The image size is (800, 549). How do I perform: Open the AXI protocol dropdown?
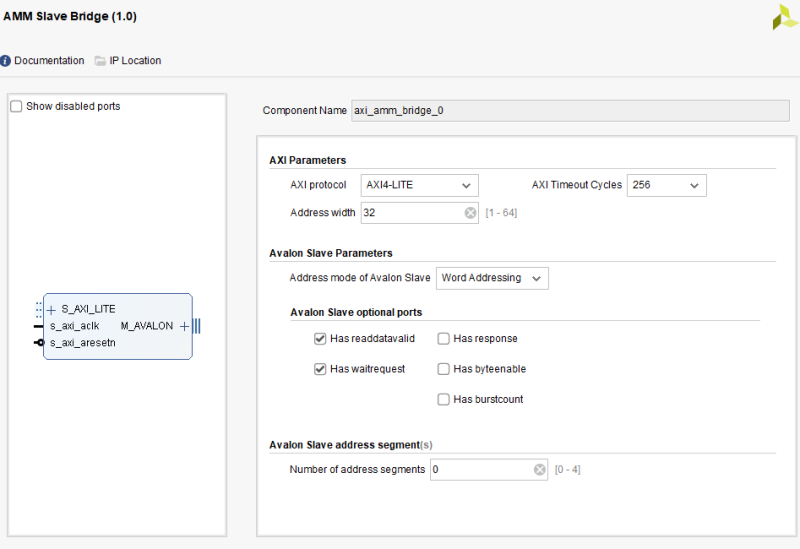[419, 185]
